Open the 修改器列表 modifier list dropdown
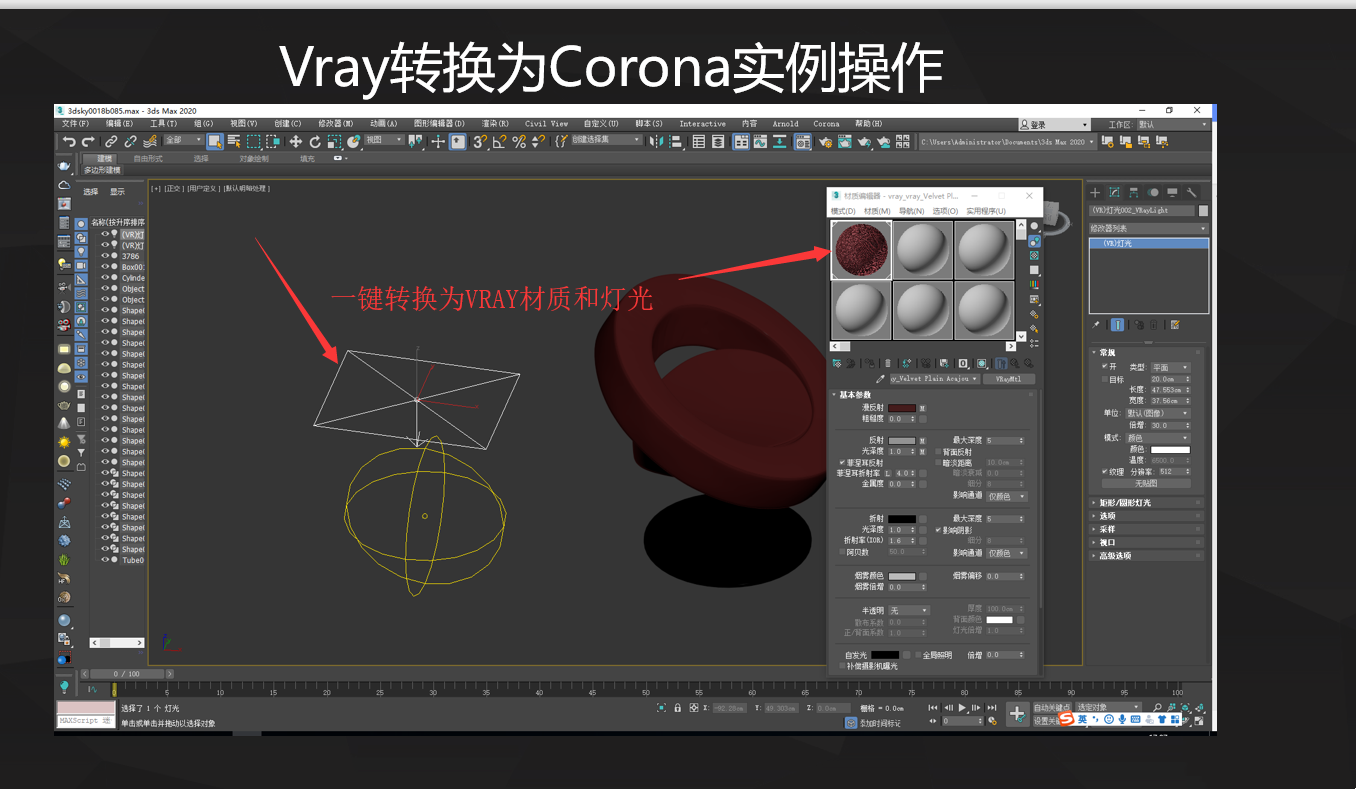1356x789 pixels. (1149, 229)
